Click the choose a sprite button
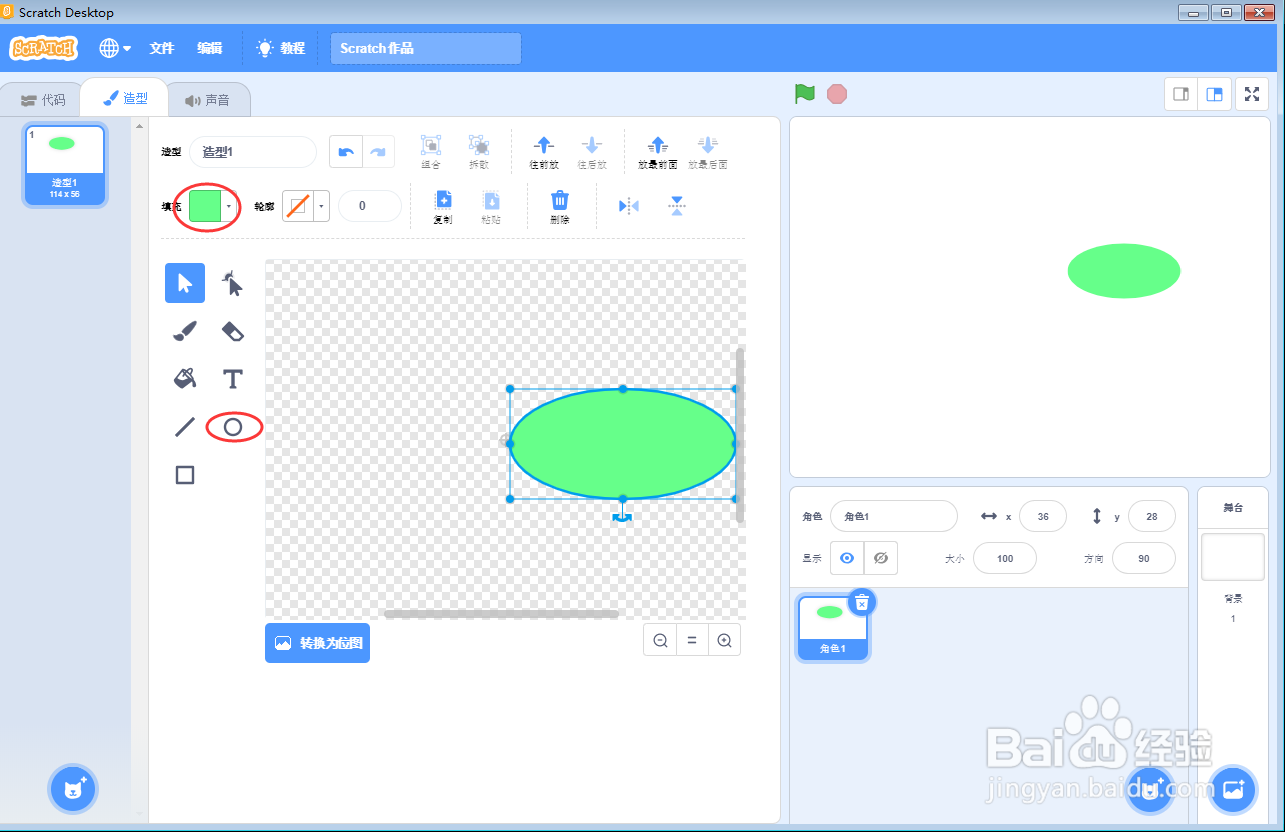This screenshot has height=832, width=1285. tap(1150, 789)
